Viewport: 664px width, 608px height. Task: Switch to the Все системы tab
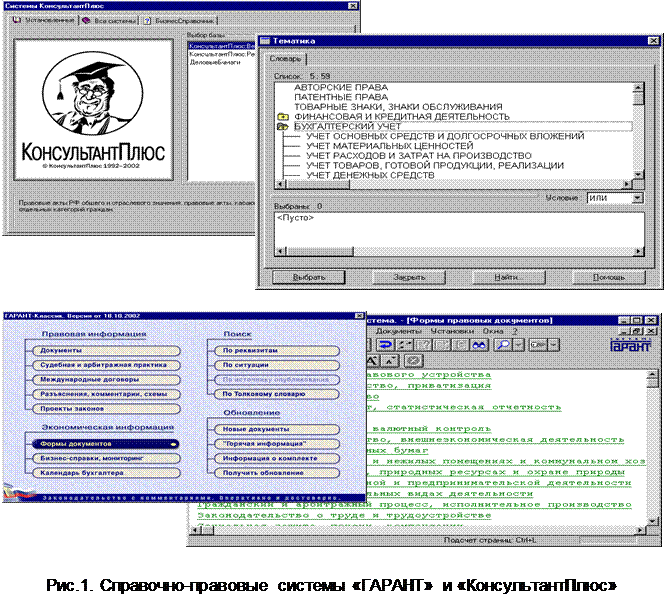tap(110, 21)
